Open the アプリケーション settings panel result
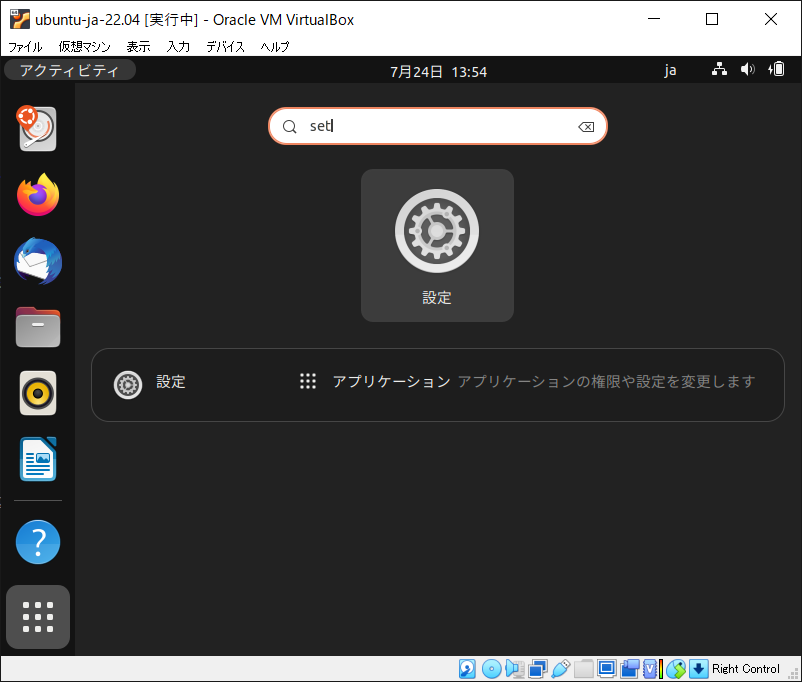The width and height of the screenshot is (802, 682). click(x=527, y=382)
